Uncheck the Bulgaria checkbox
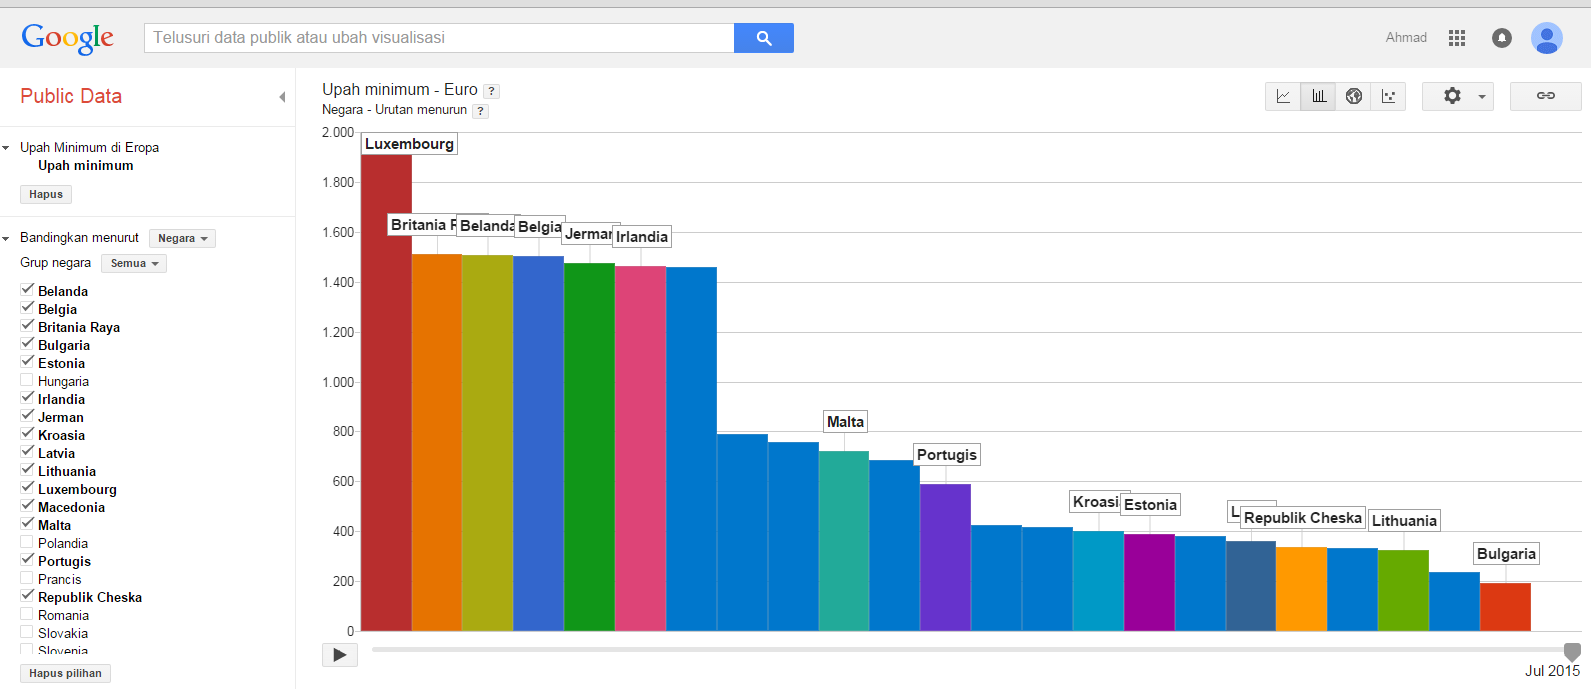This screenshot has height=689, width=1591. [x=27, y=344]
